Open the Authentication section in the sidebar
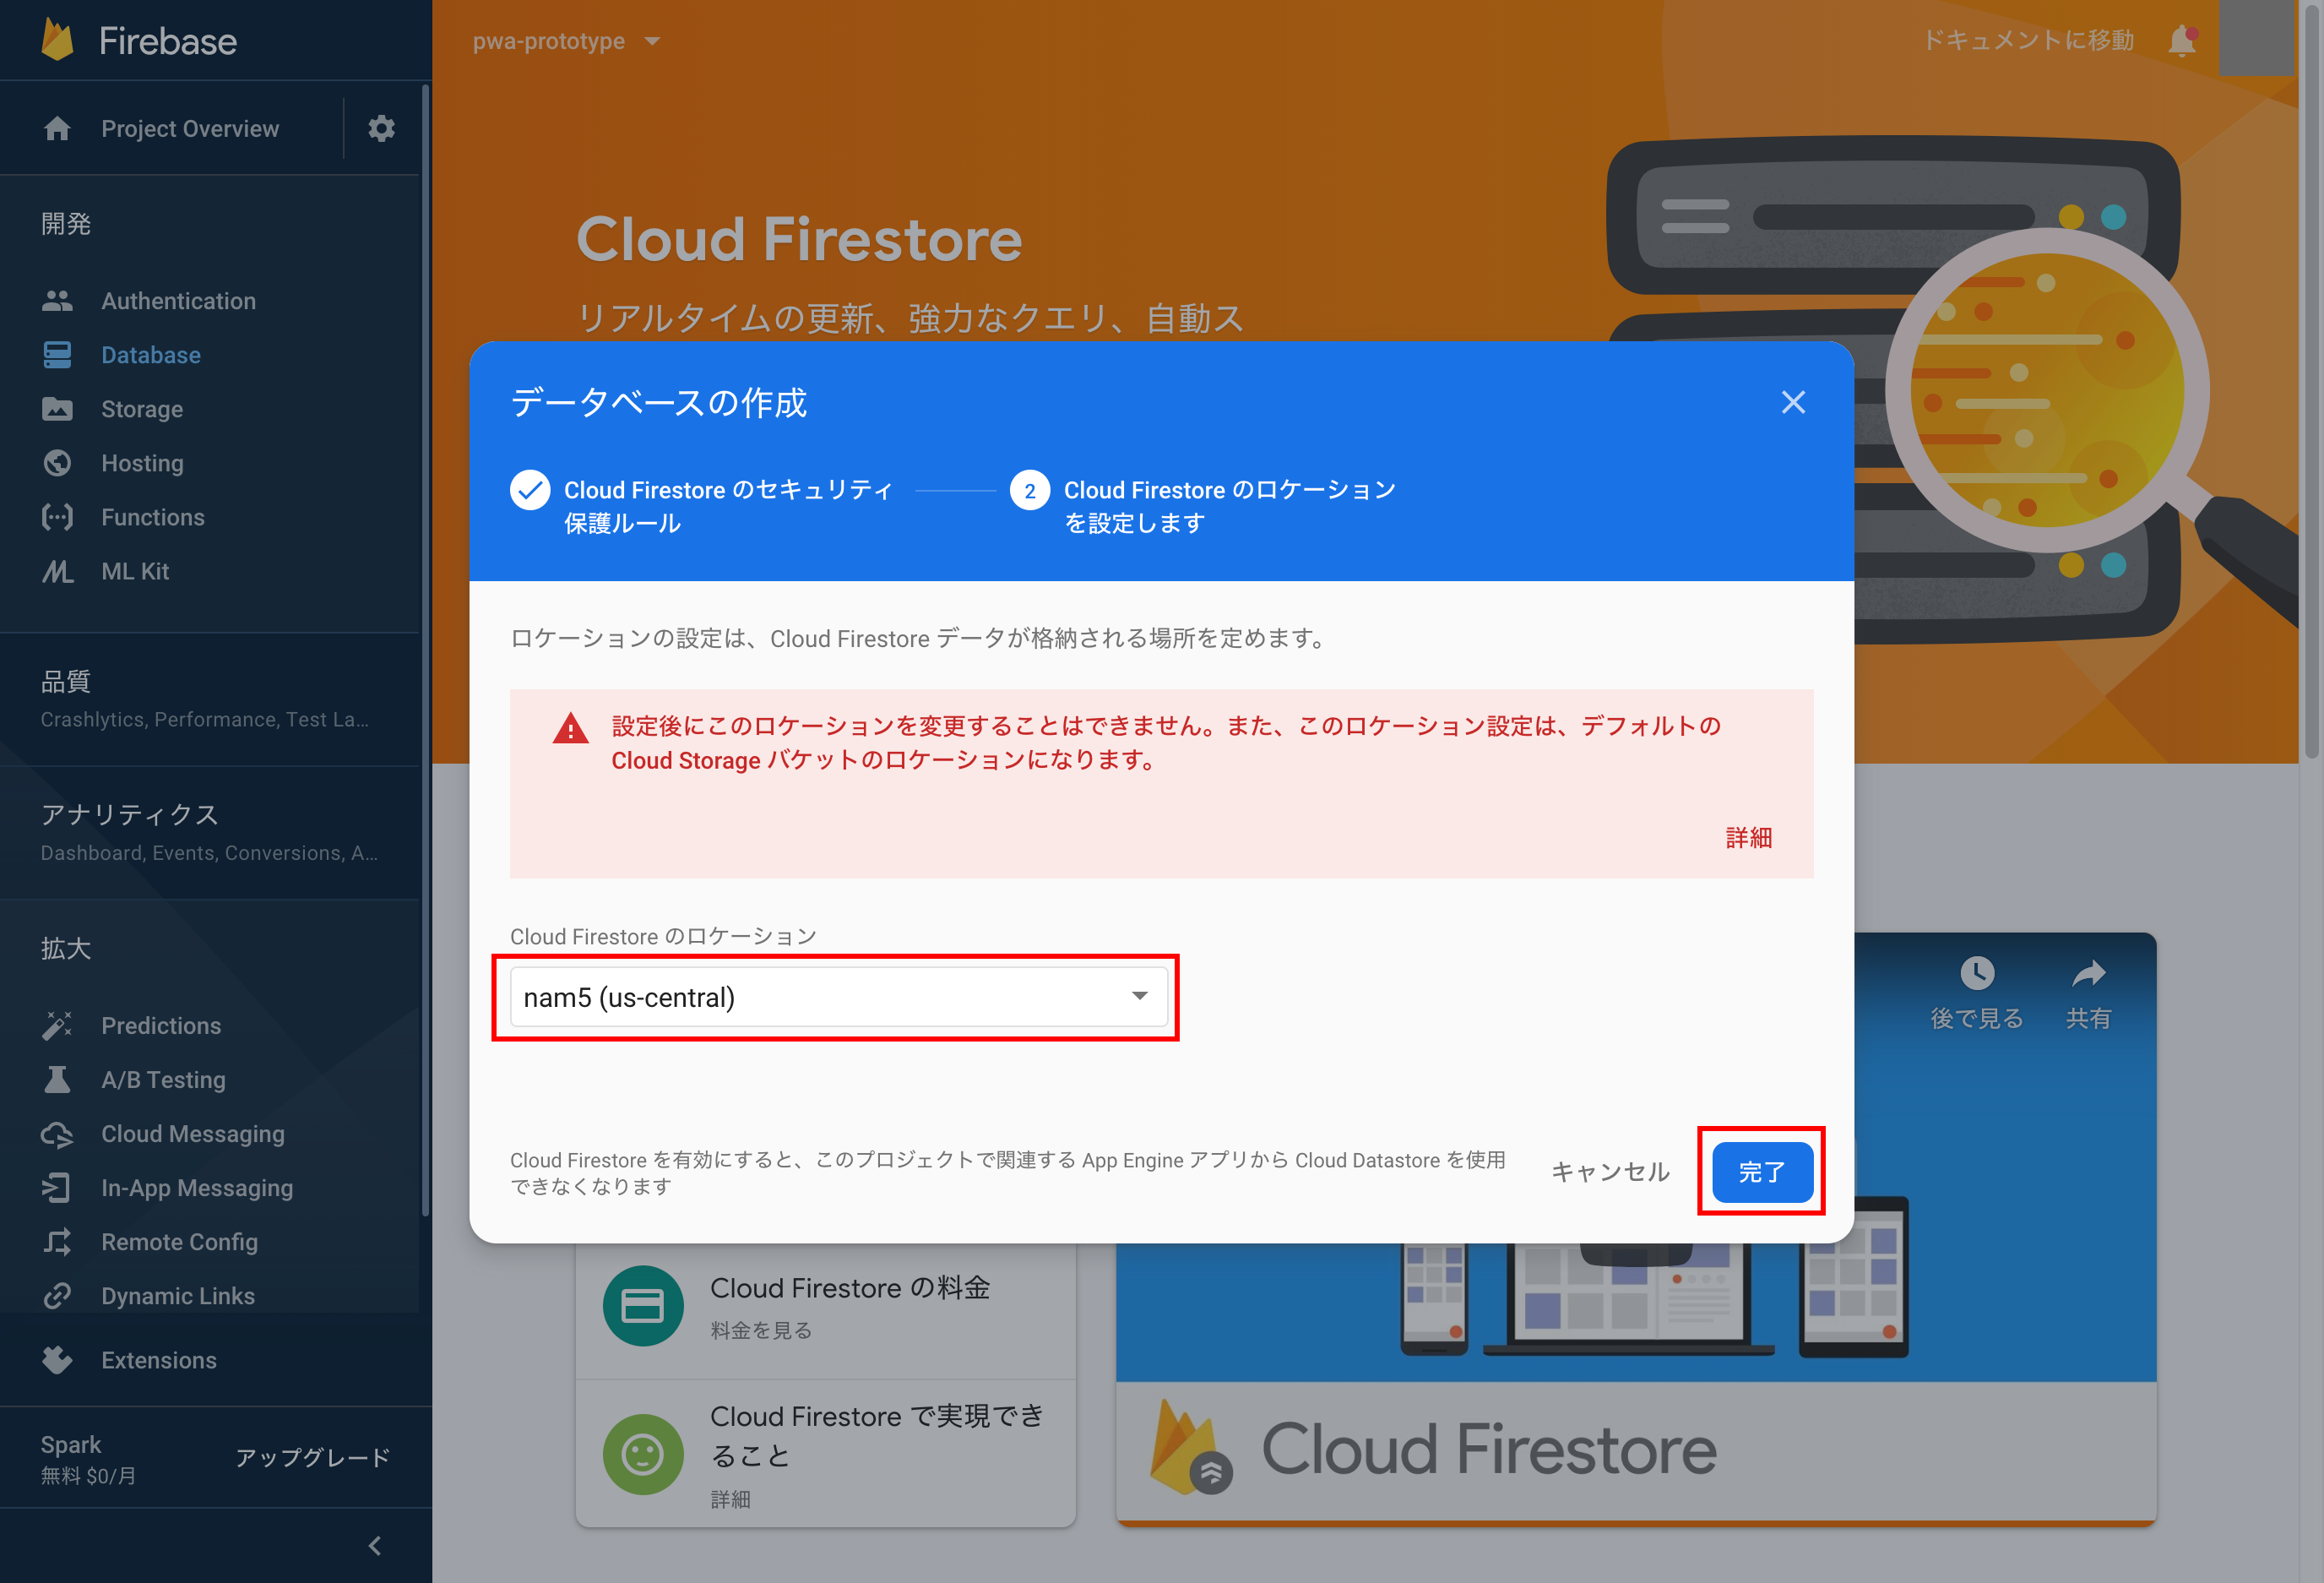The width and height of the screenshot is (2324, 1583). click(x=178, y=300)
